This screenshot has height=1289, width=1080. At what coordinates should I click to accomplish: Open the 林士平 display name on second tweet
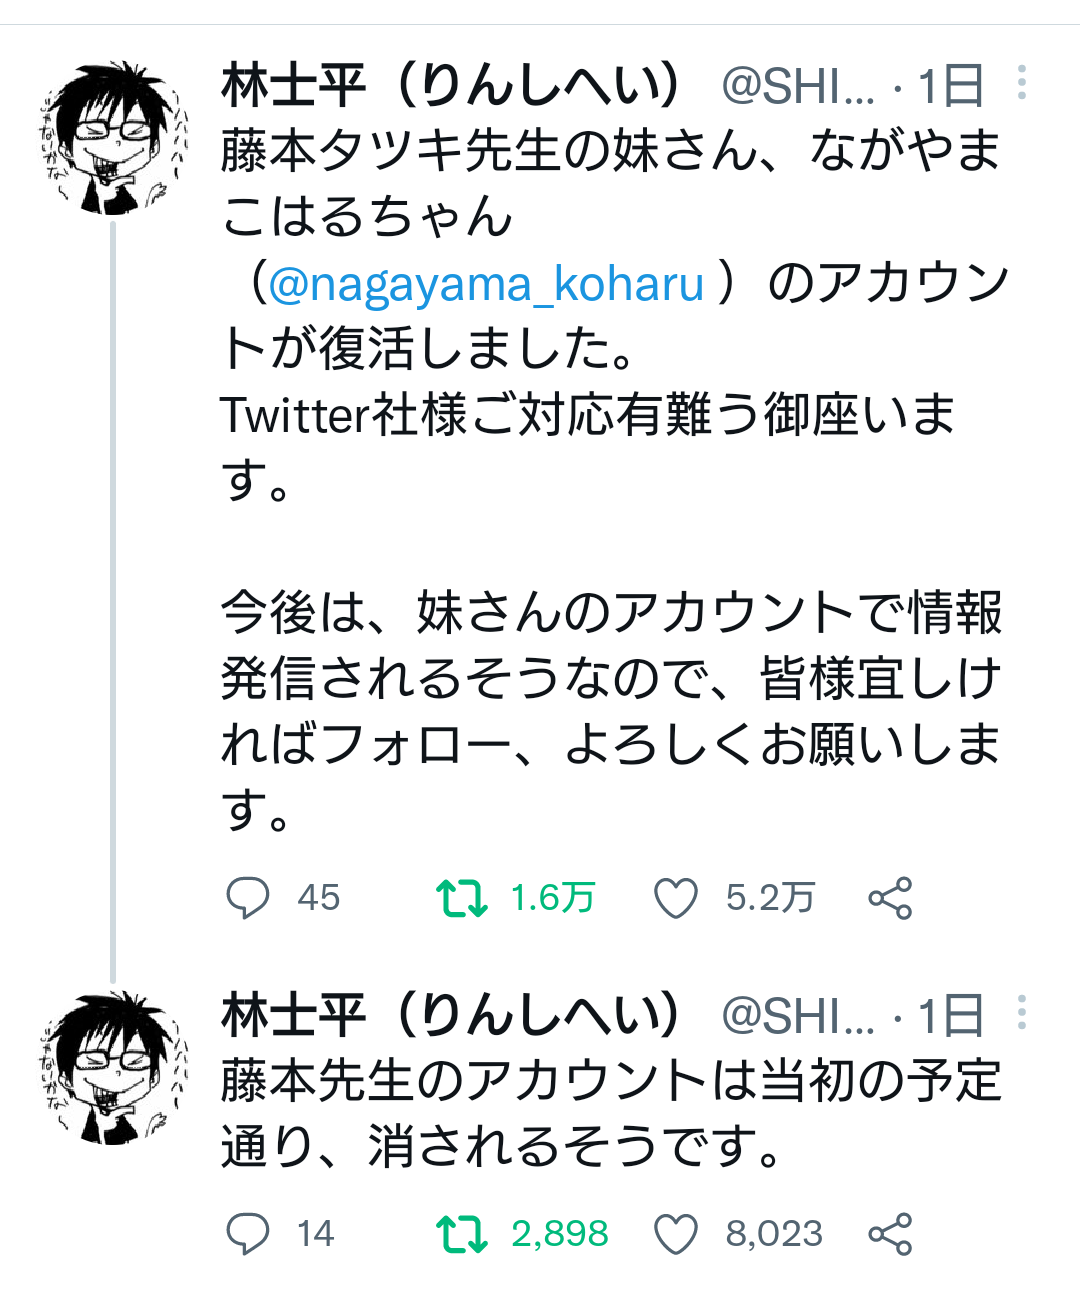pos(452,1015)
